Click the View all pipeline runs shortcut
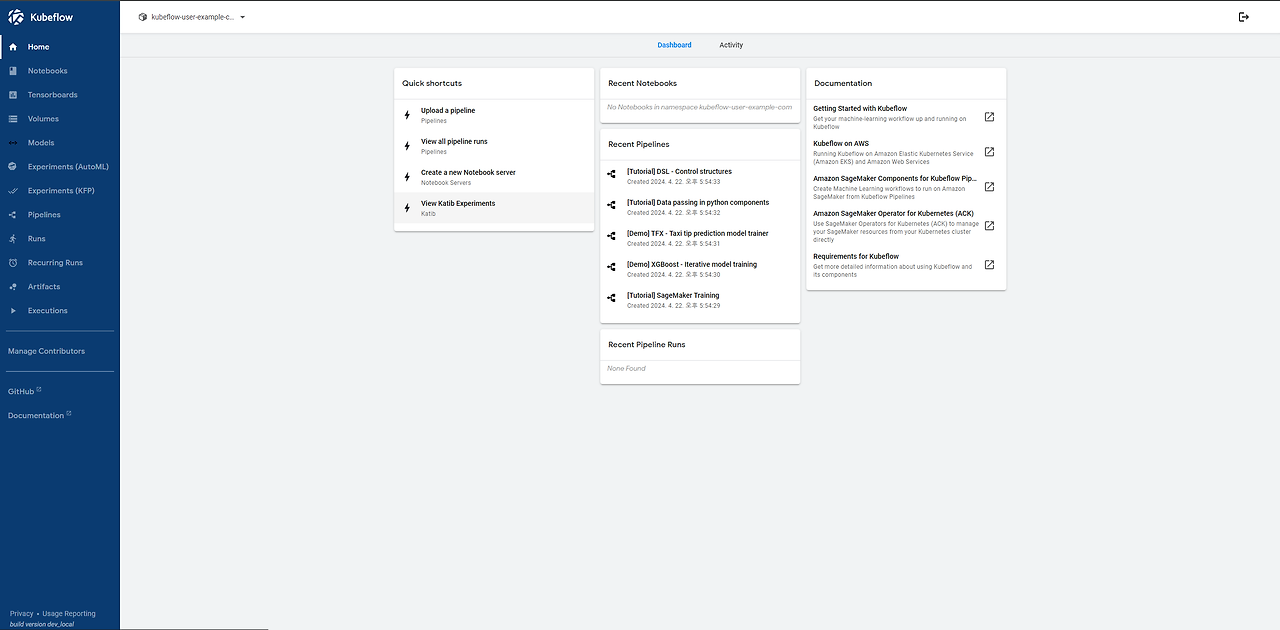The width and height of the screenshot is (1280, 630). click(494, 146)
